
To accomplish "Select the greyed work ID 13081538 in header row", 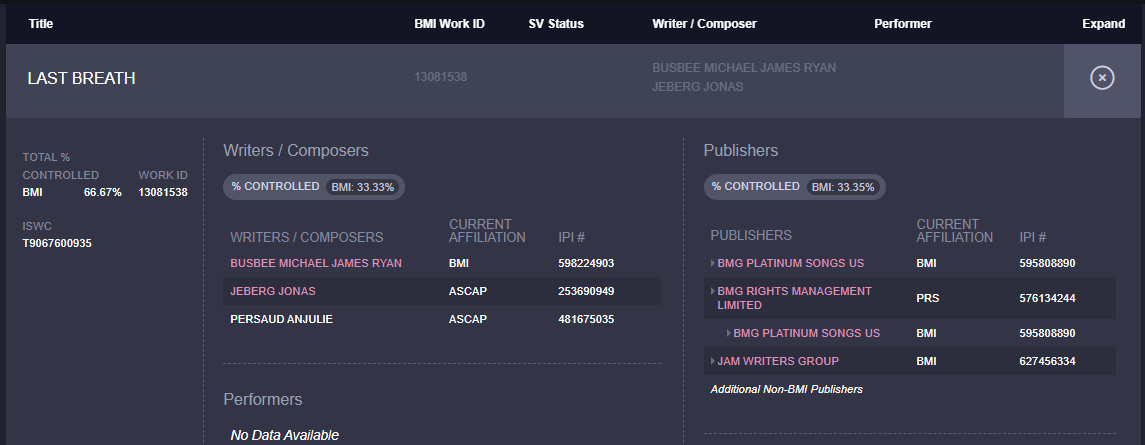I will point(440,77).
